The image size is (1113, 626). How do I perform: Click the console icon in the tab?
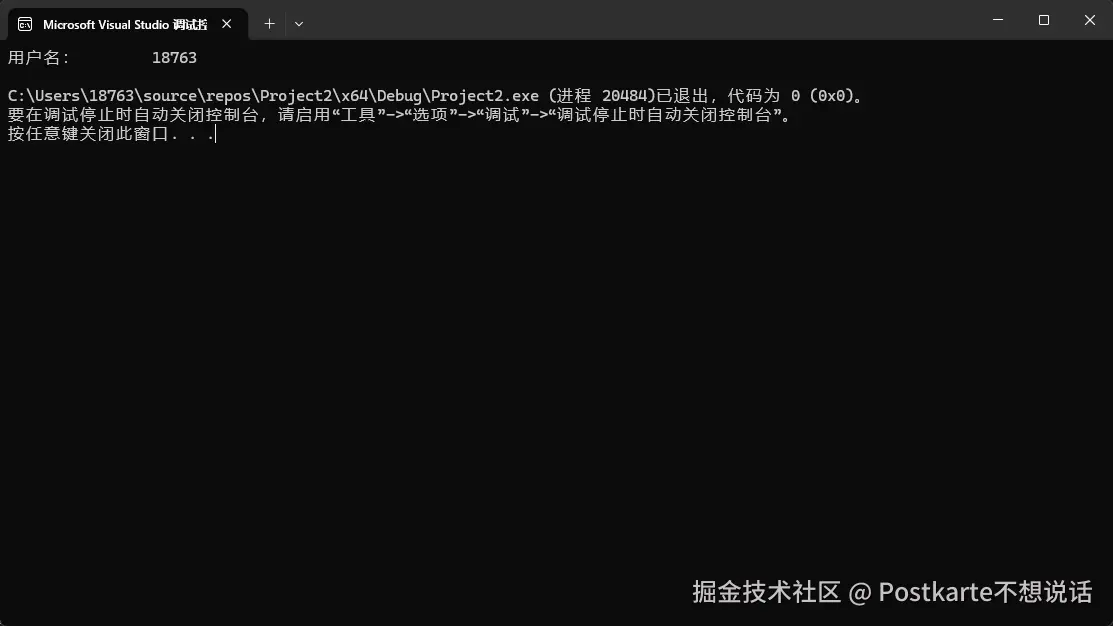coord(25,24)
